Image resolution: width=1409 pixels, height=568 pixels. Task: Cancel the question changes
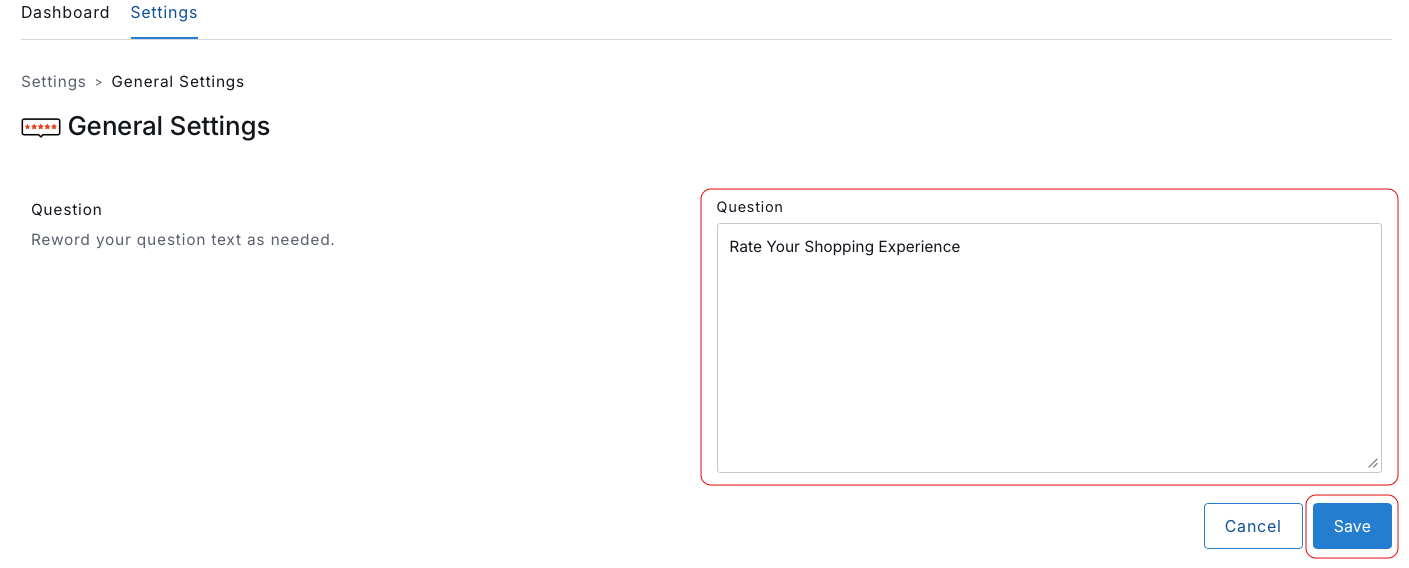click(x=1253, y=526)
